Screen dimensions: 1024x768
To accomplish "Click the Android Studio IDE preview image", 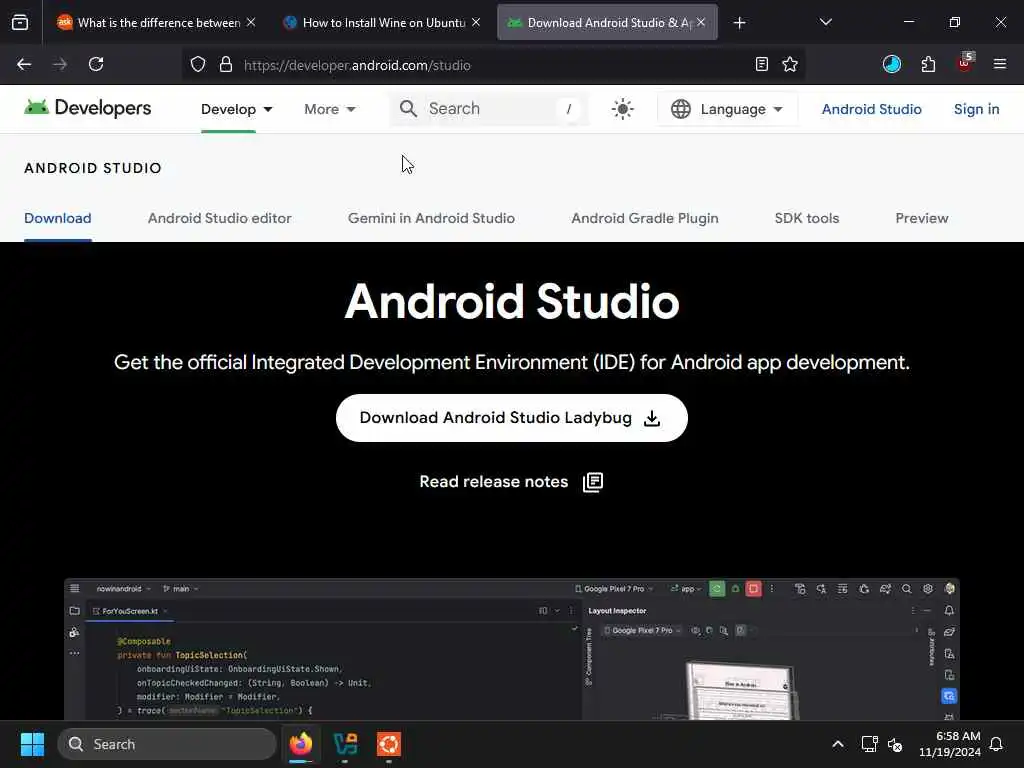I will pos(511,649).
